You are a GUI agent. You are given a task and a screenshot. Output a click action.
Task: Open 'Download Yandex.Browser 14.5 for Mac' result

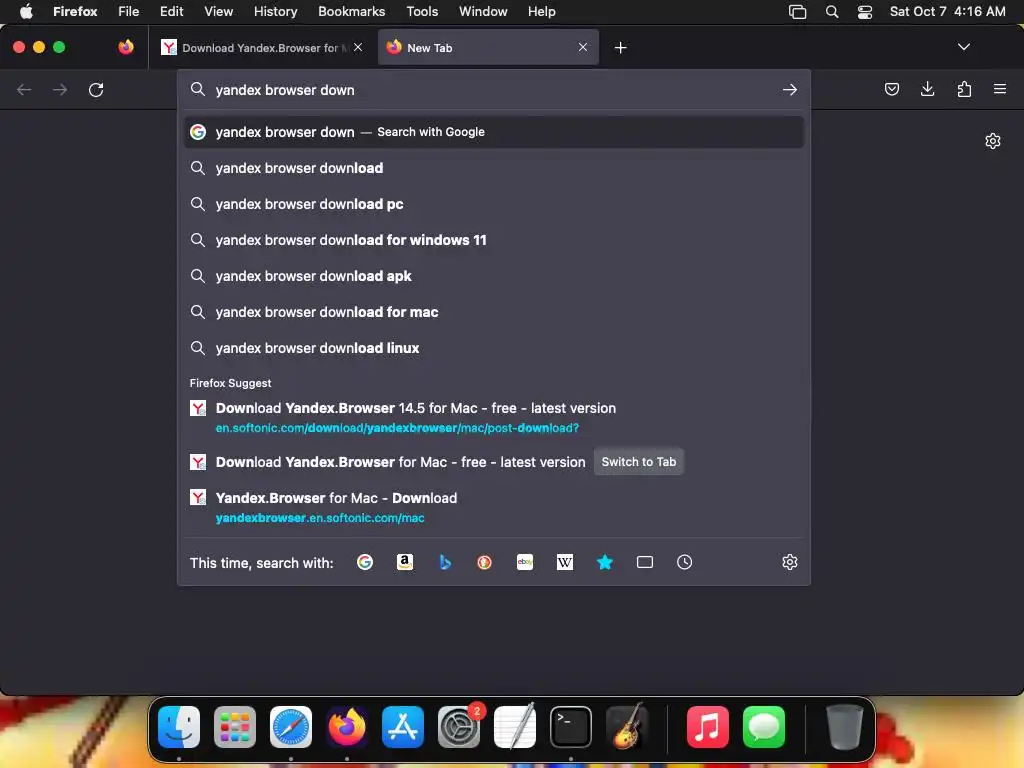pos(494,417)
